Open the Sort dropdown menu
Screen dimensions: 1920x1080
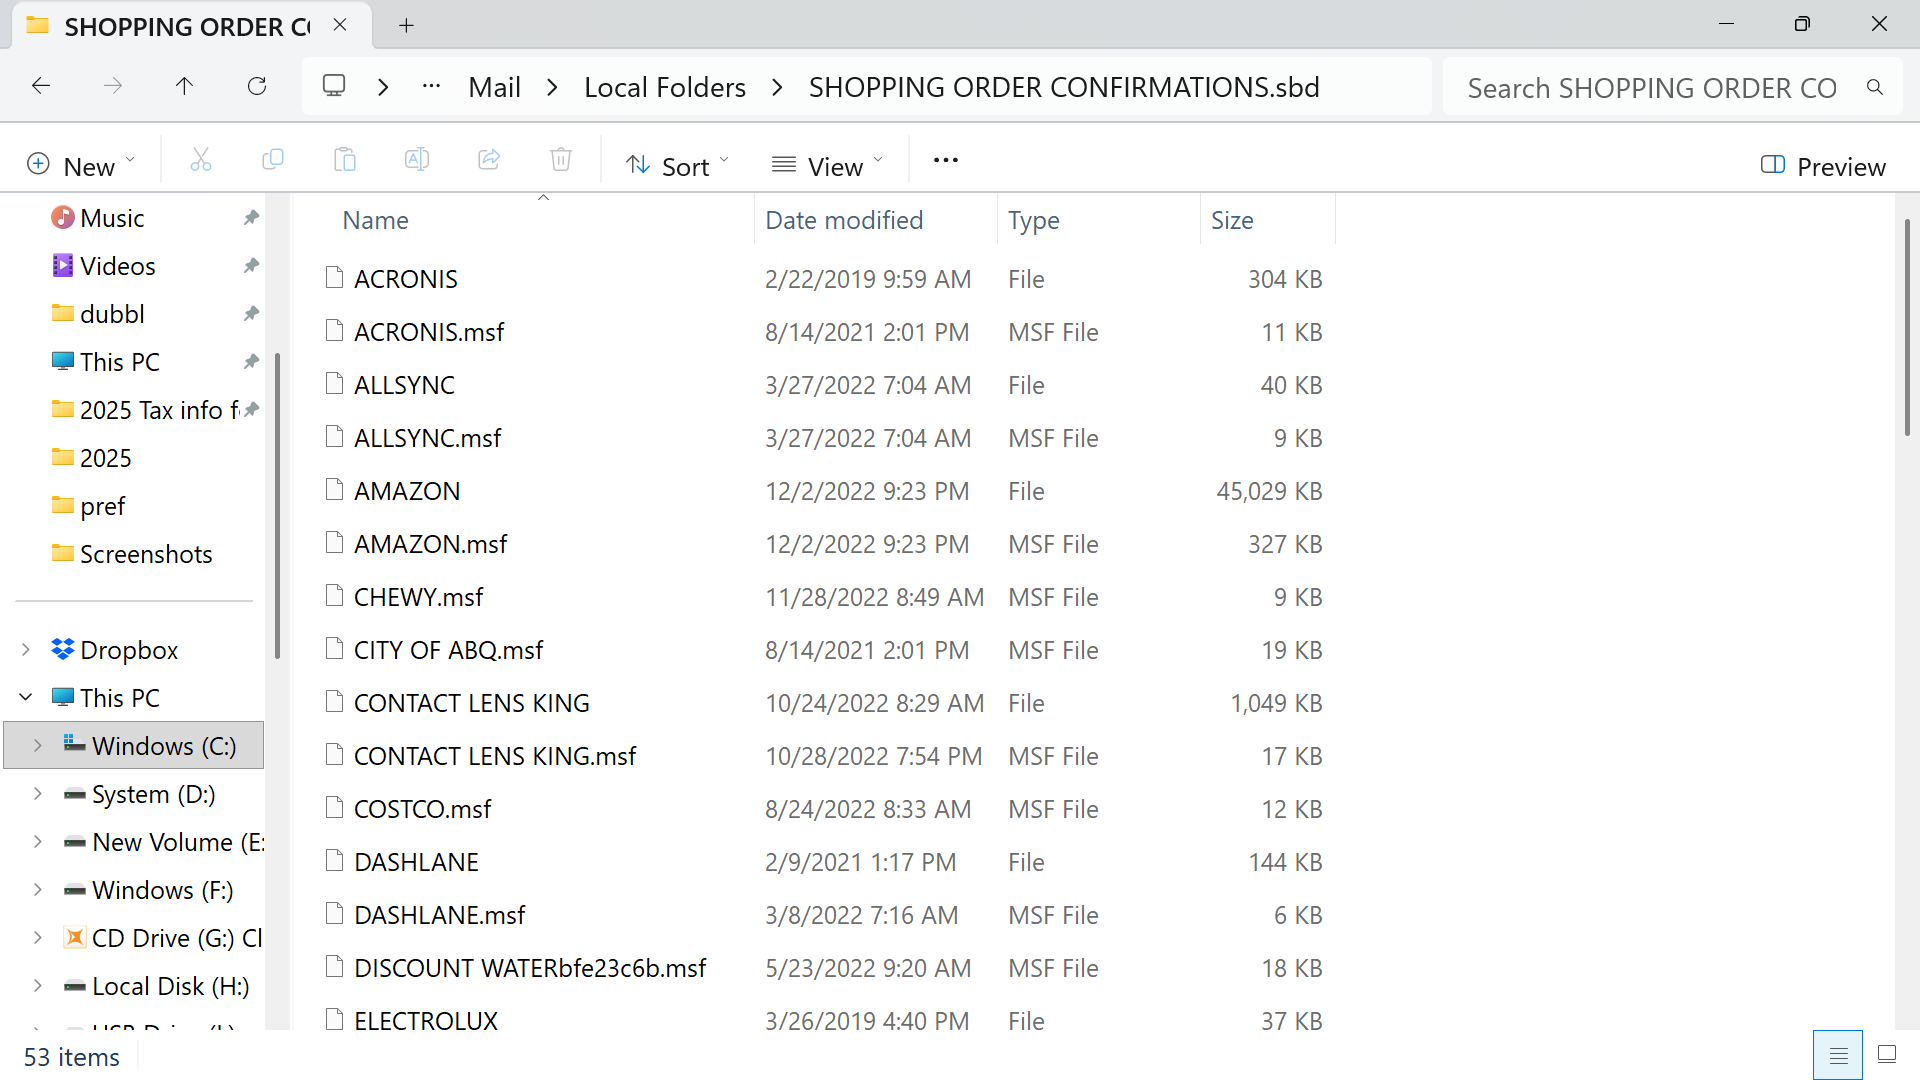click(x=677, y=166)
